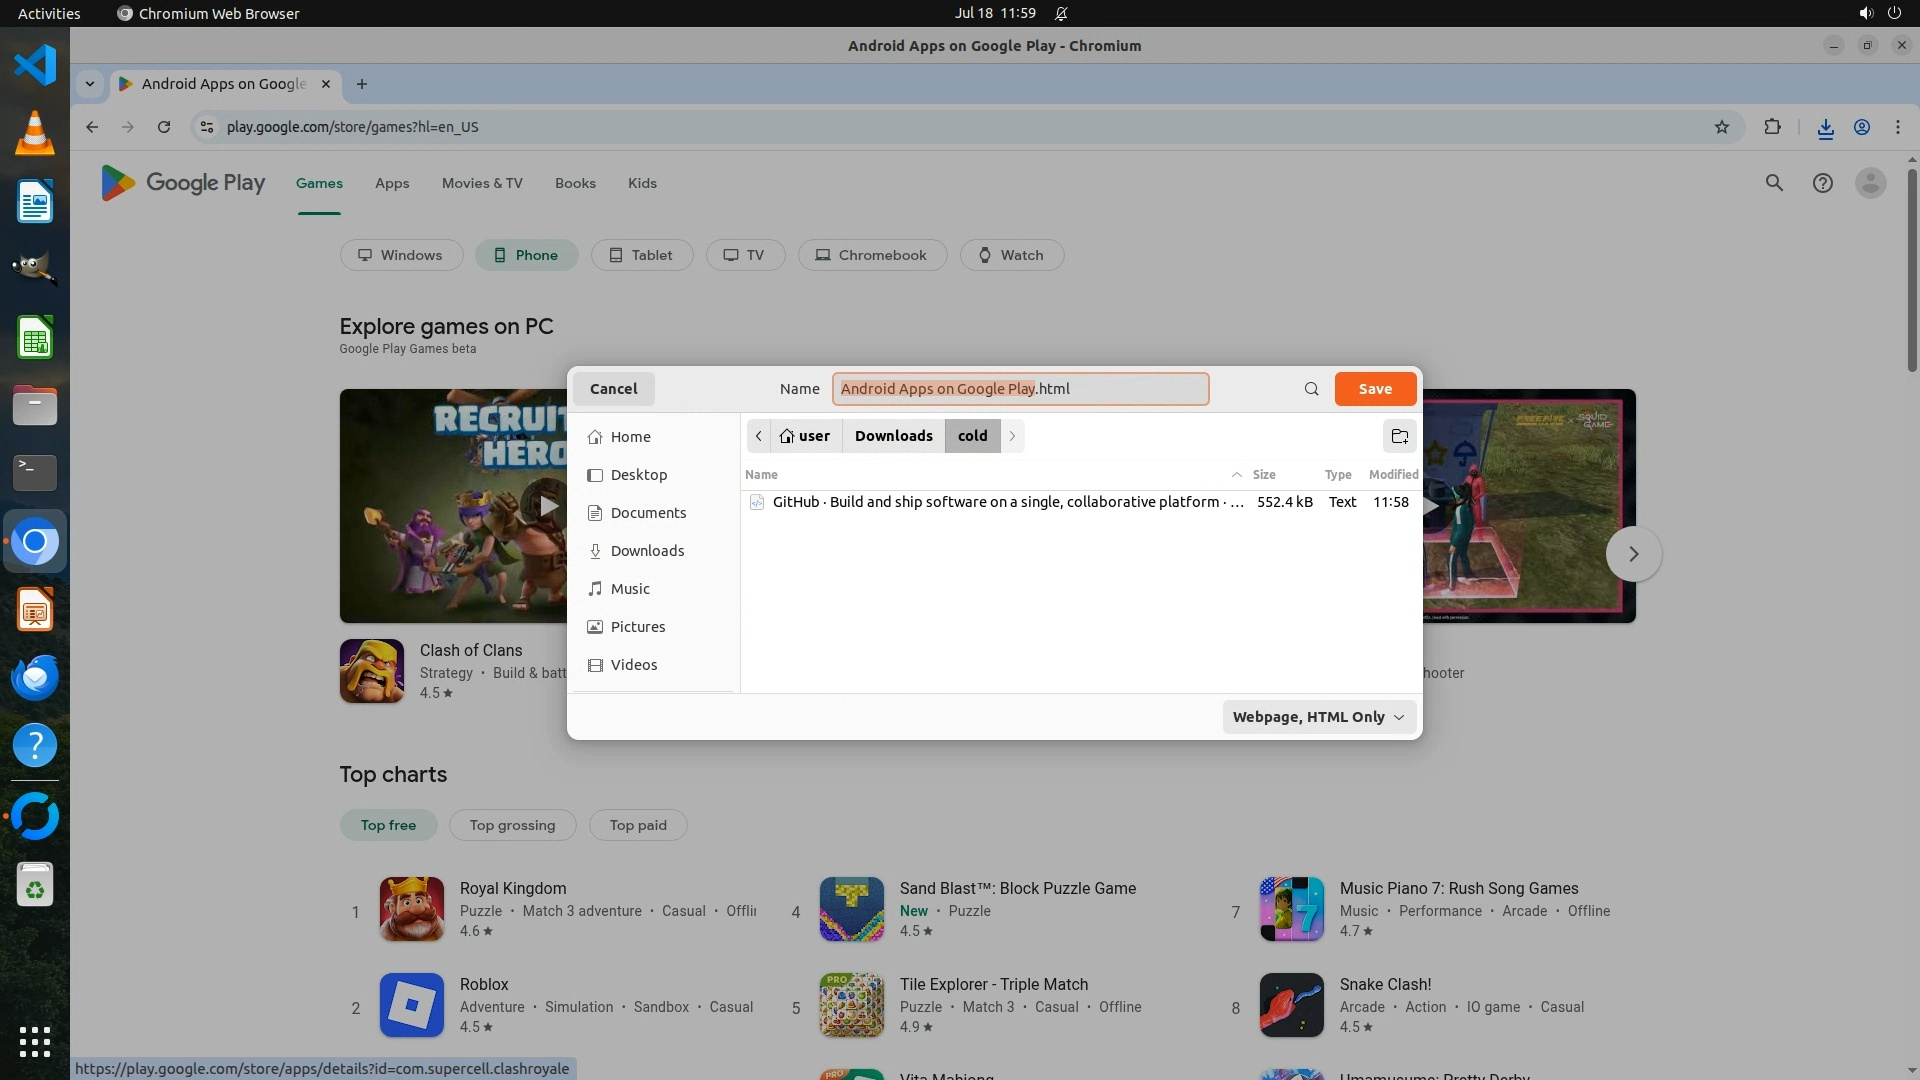
Task: Switch to the Apps tab
Action: 392,183
